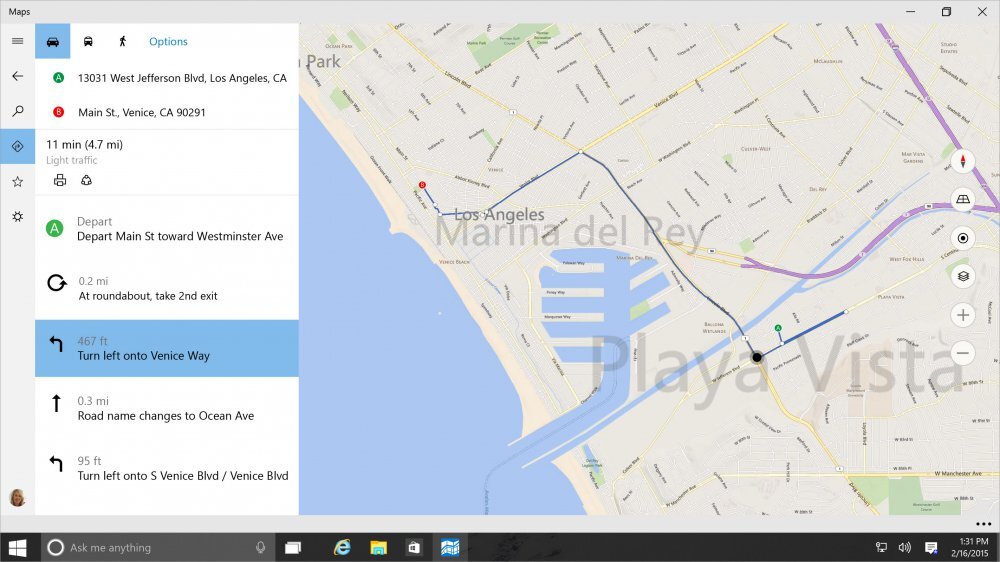Show my location on the map
Image resolution: width=1000 pixels, height=562 pixels.
coord(963,238)
